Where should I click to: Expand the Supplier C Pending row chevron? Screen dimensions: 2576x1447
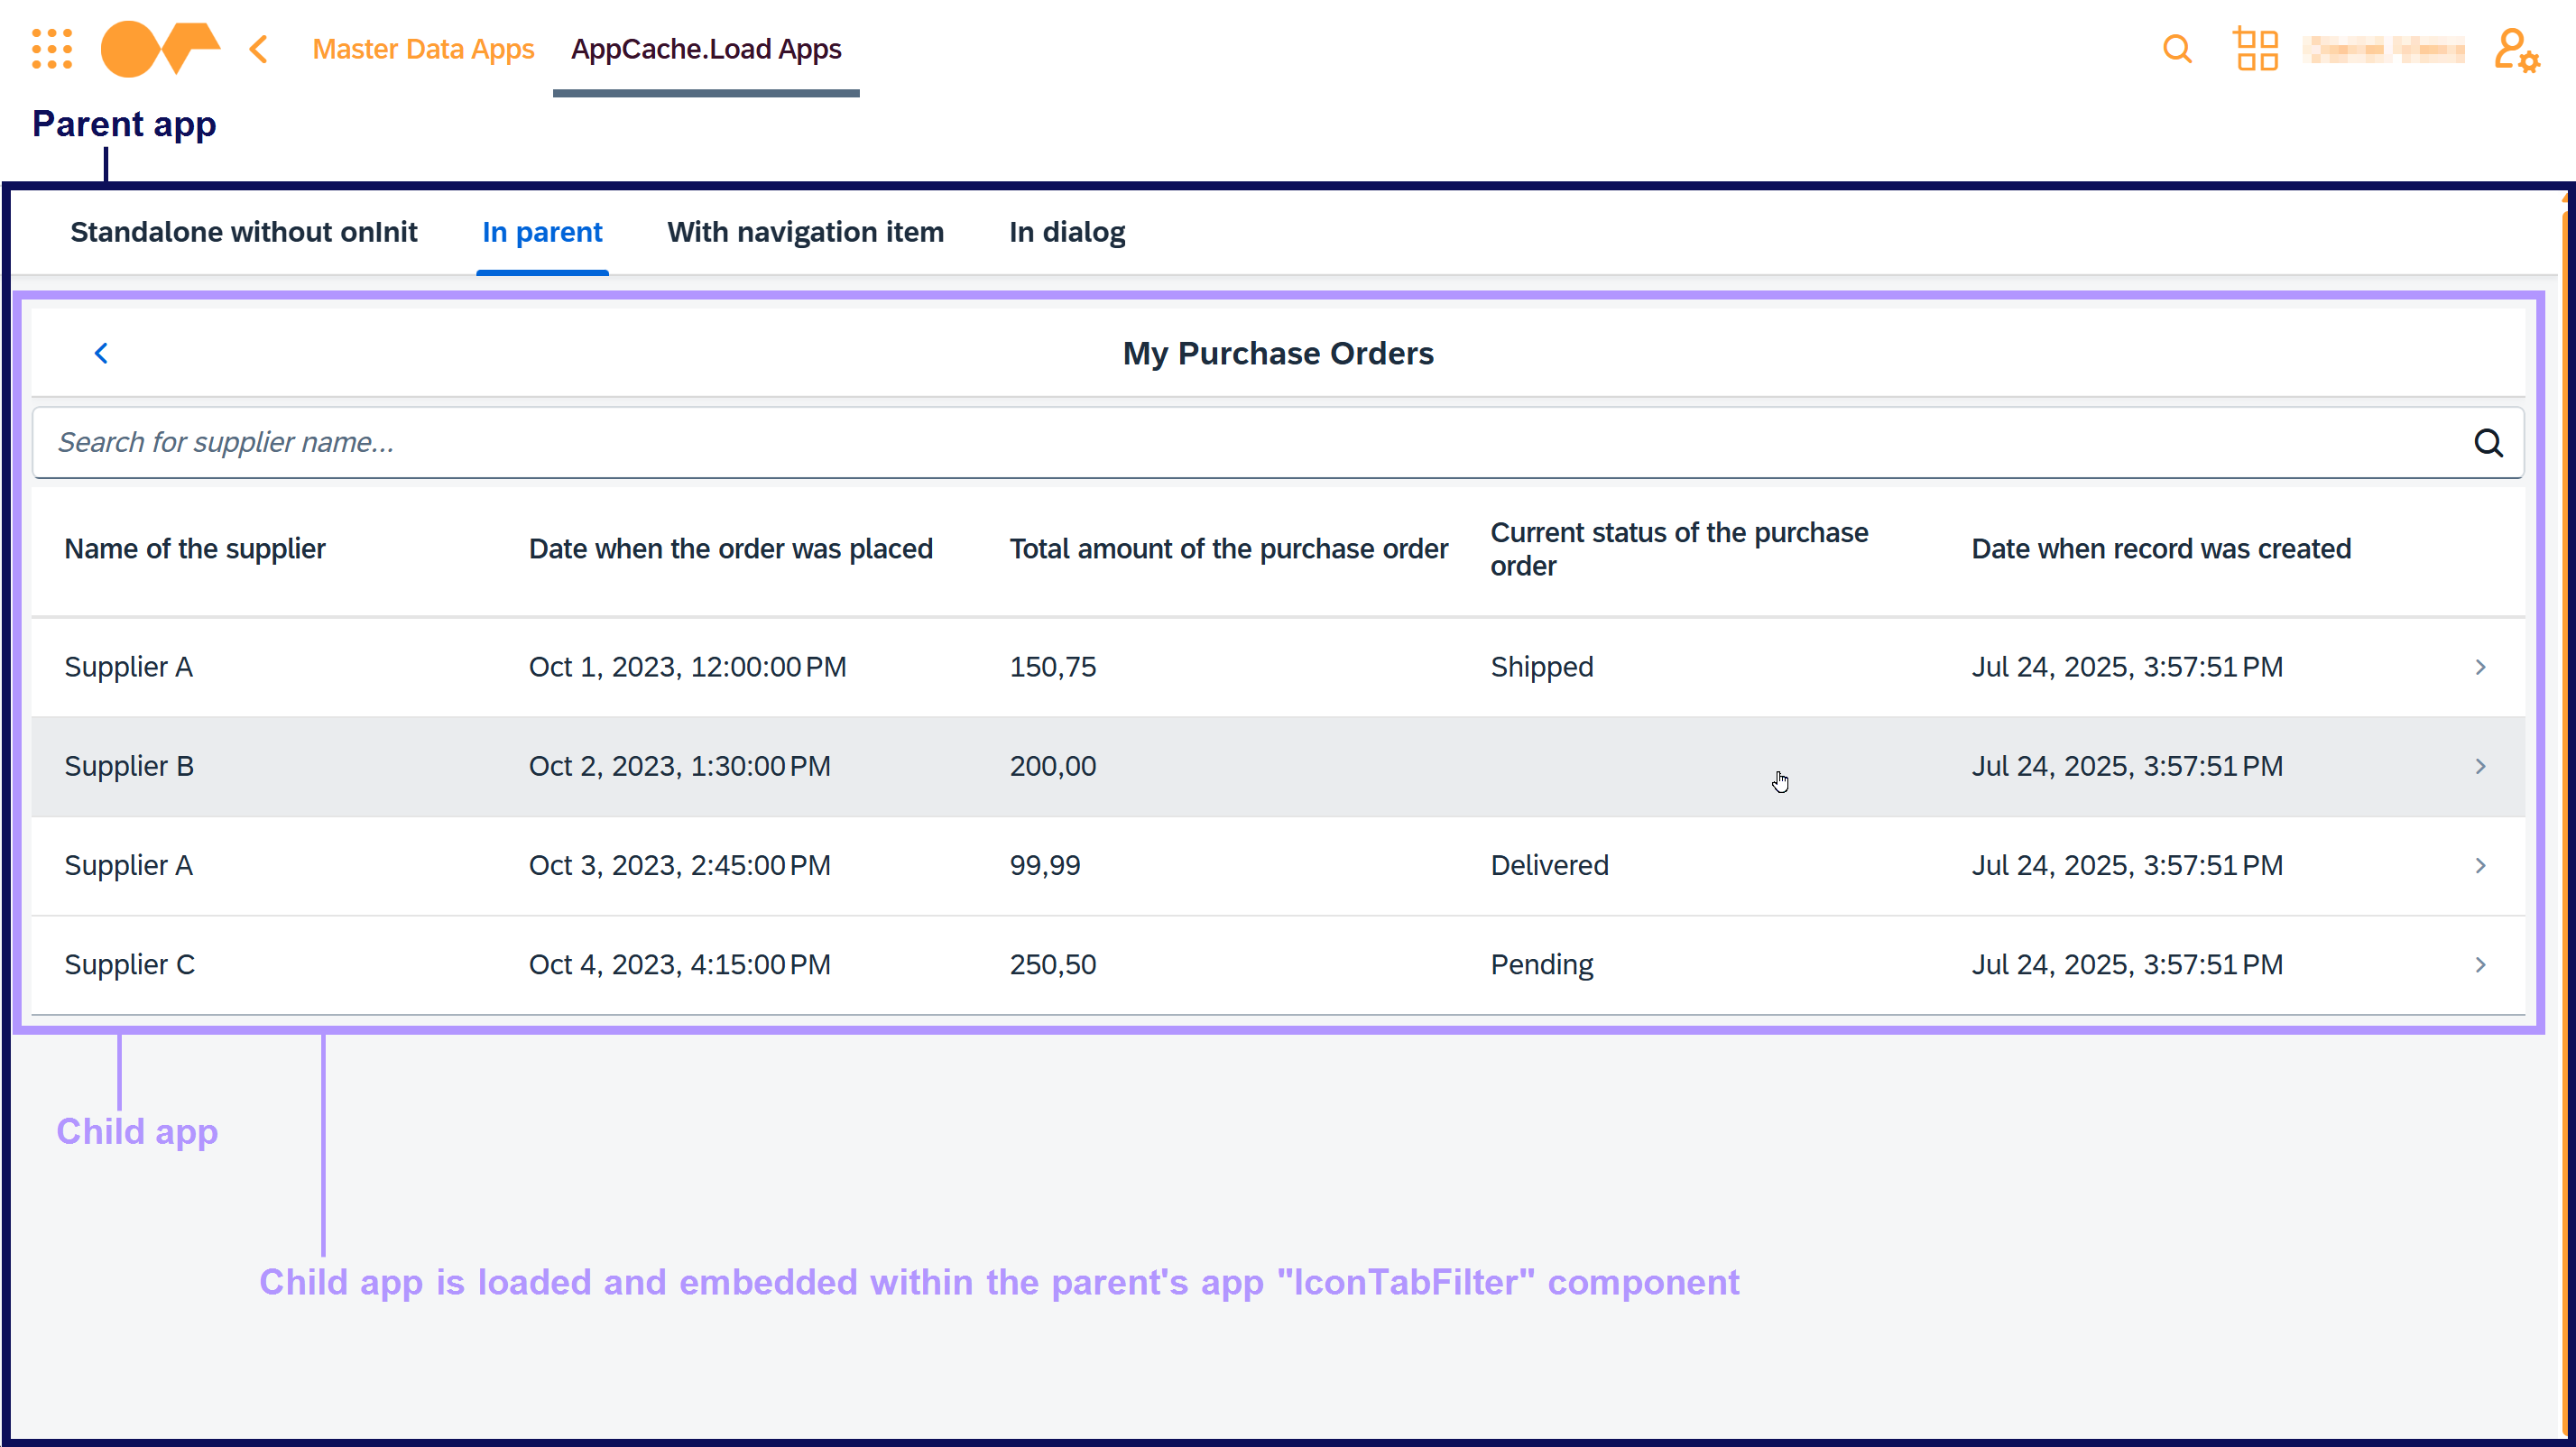click(x=2482, y=964)
